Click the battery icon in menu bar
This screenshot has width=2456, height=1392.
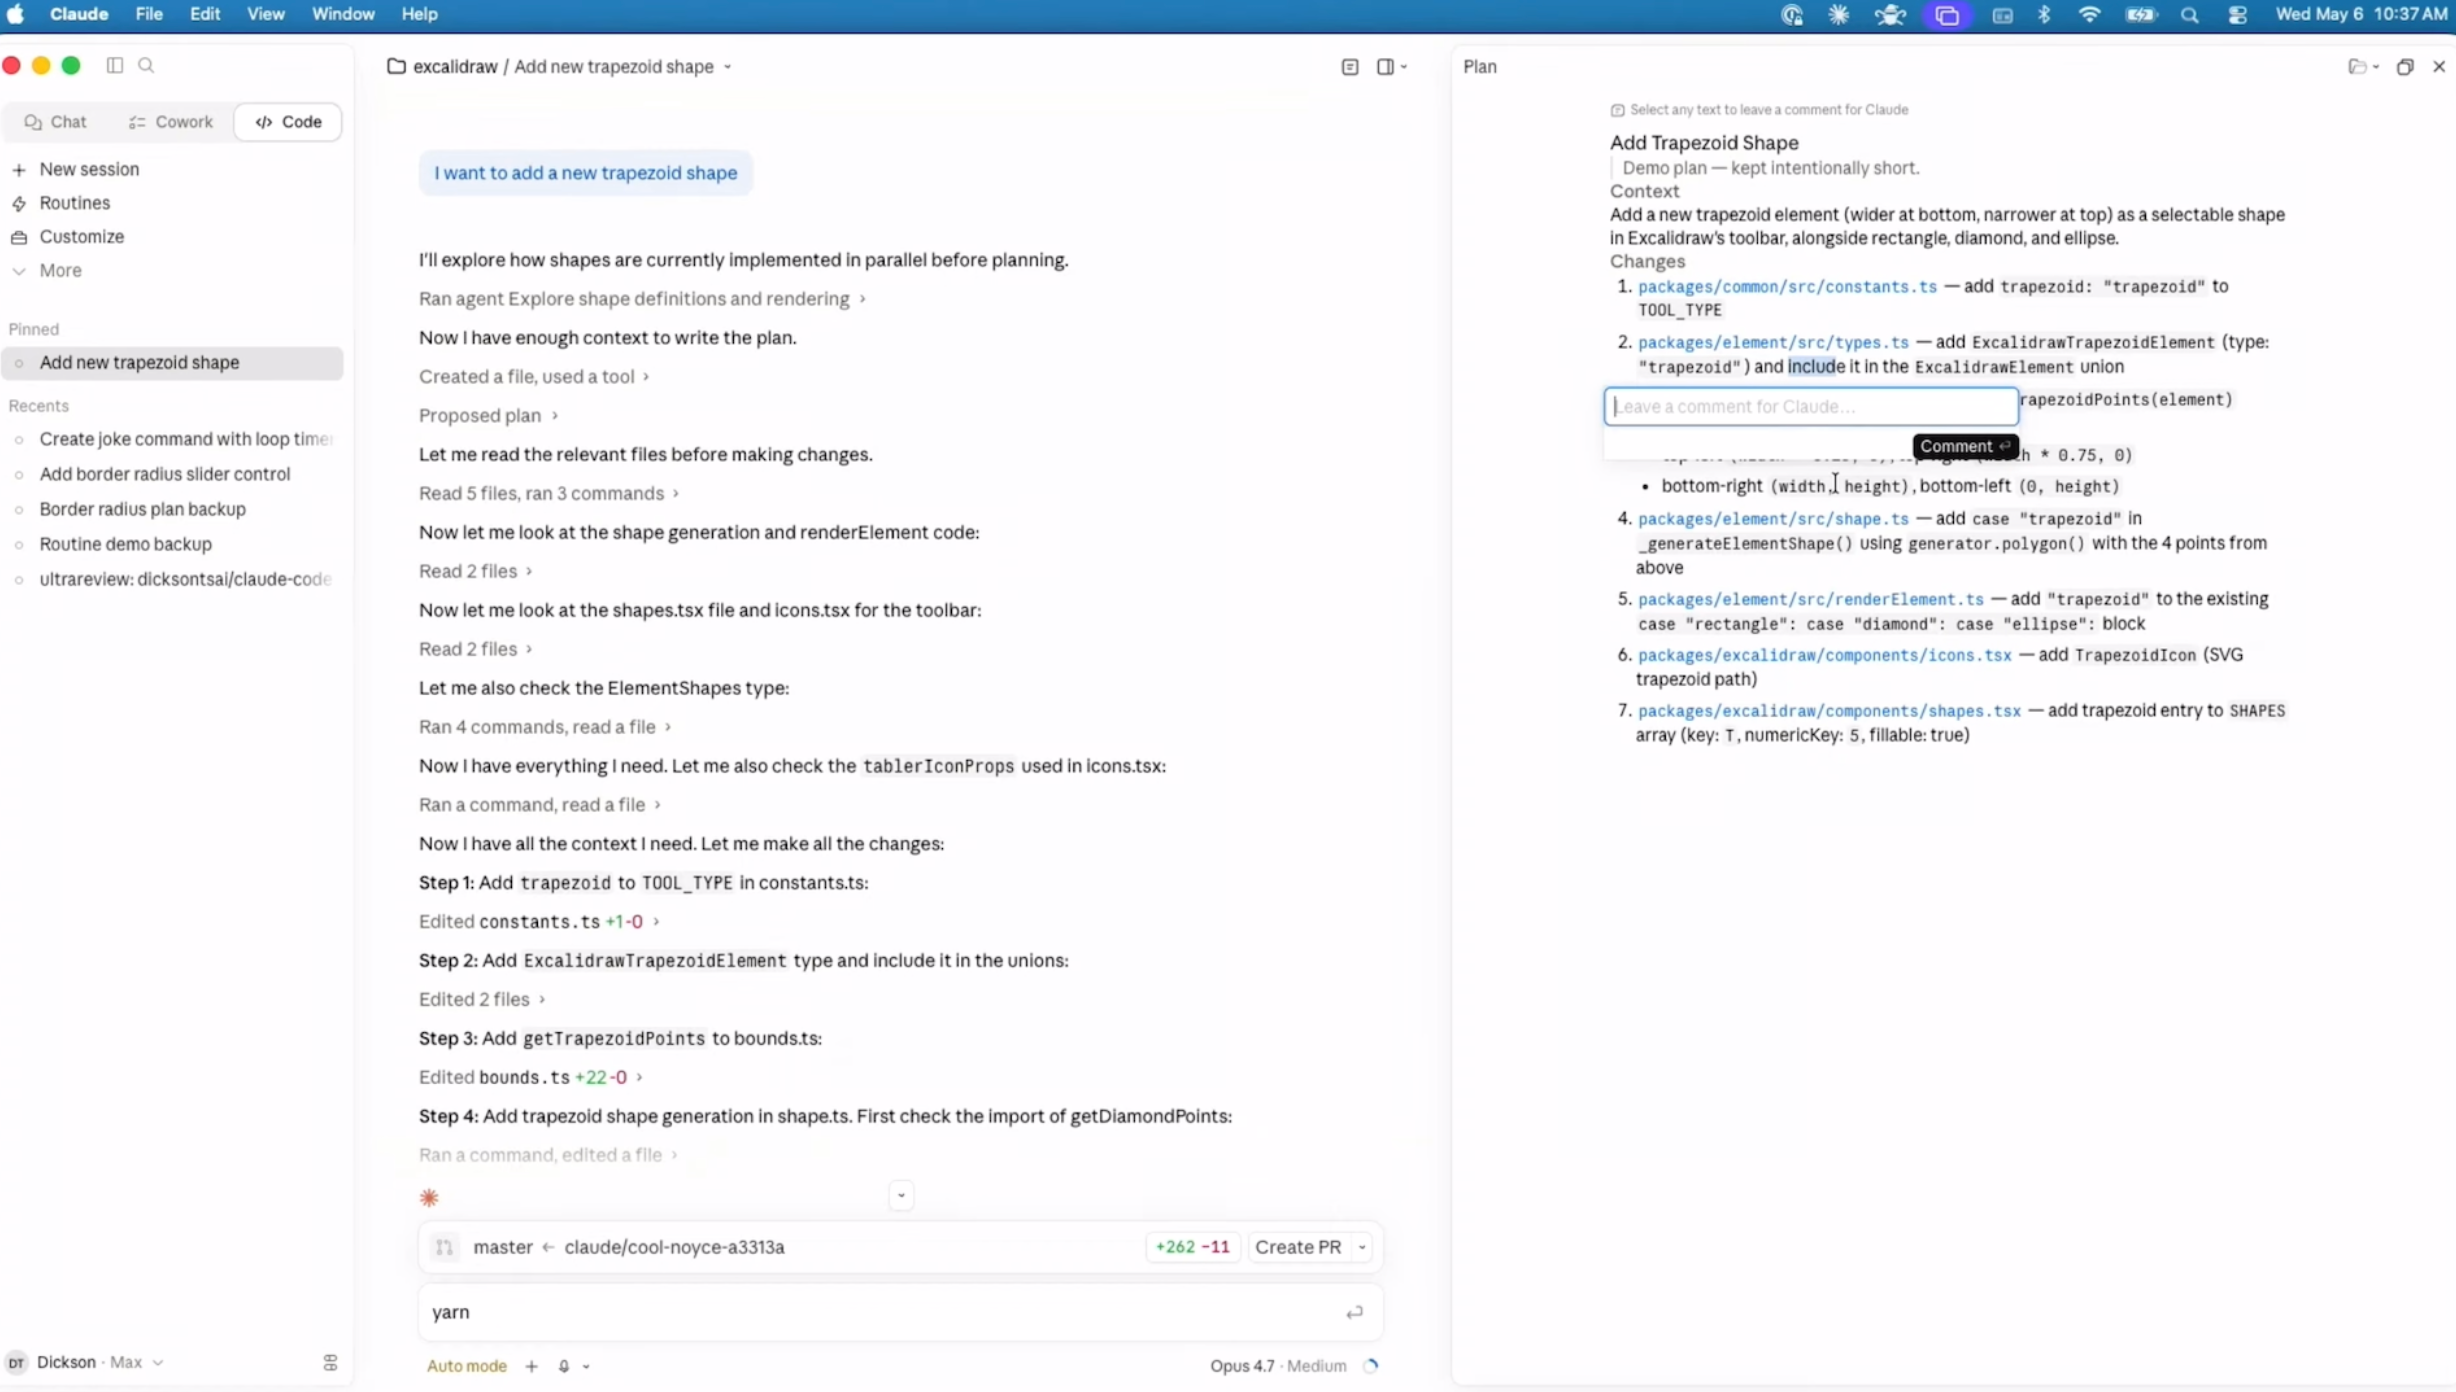pyautogui.click(x=2141, y=15)
